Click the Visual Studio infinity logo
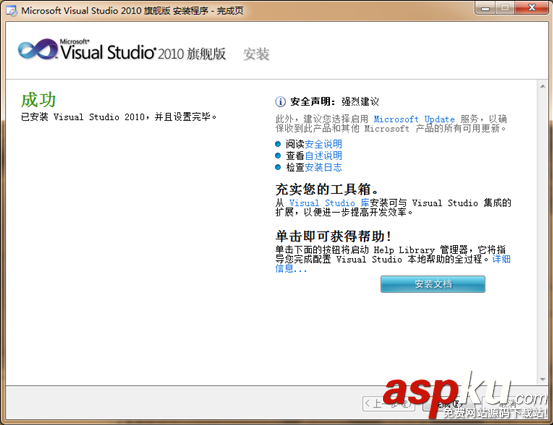This screenshot has width=553, height=425. click(x=38, y=50)
